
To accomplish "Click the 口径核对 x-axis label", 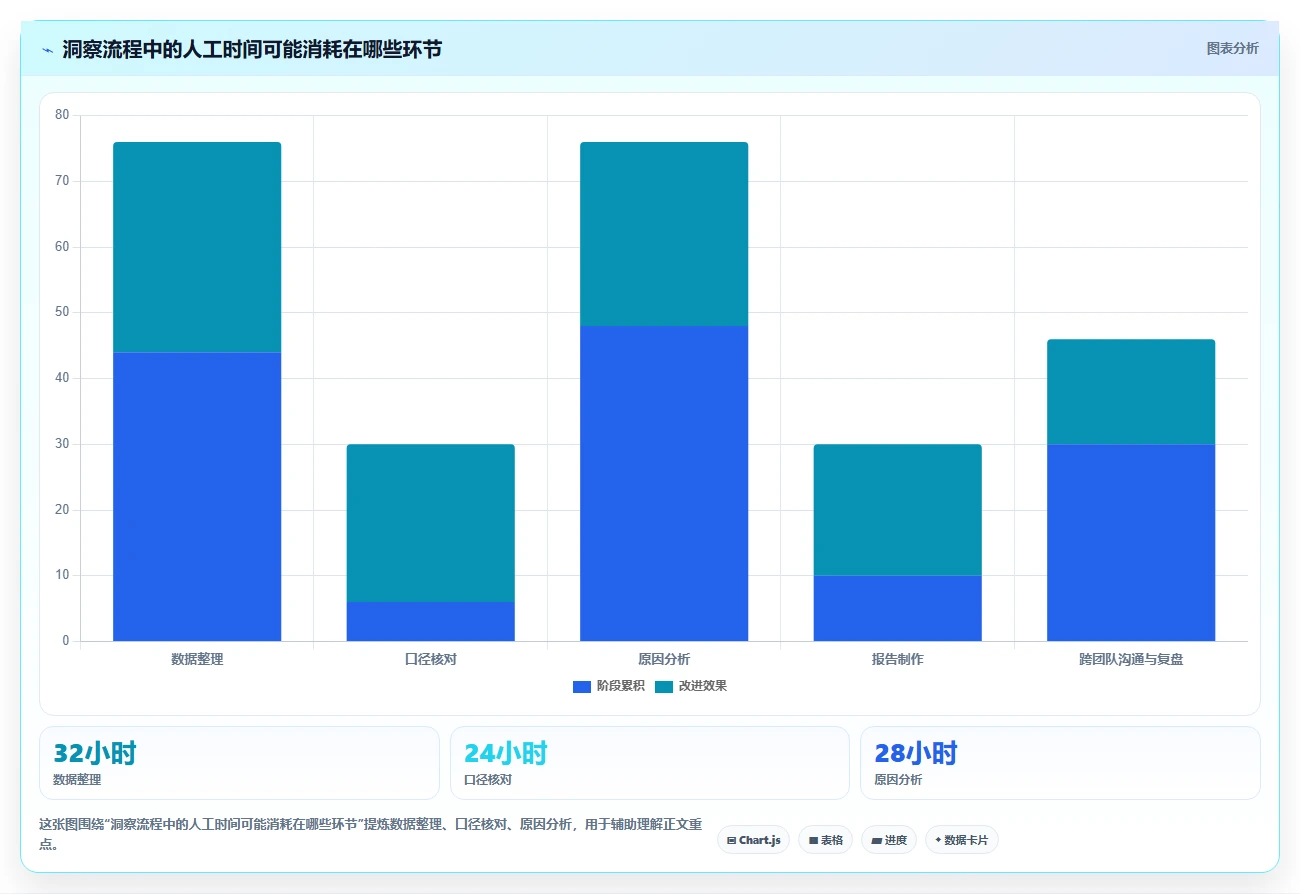I will (x=431, y=659).
